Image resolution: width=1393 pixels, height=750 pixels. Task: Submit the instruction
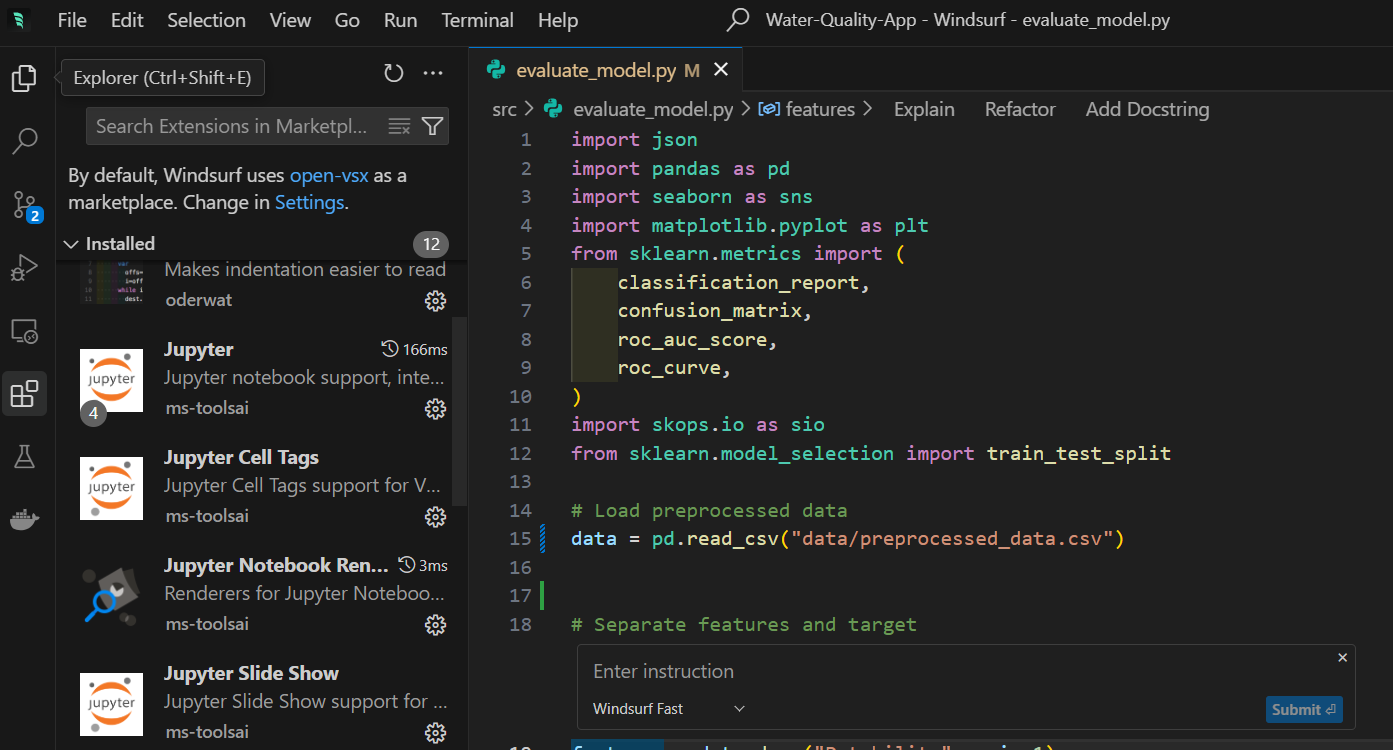click(x=1304, y=710)
